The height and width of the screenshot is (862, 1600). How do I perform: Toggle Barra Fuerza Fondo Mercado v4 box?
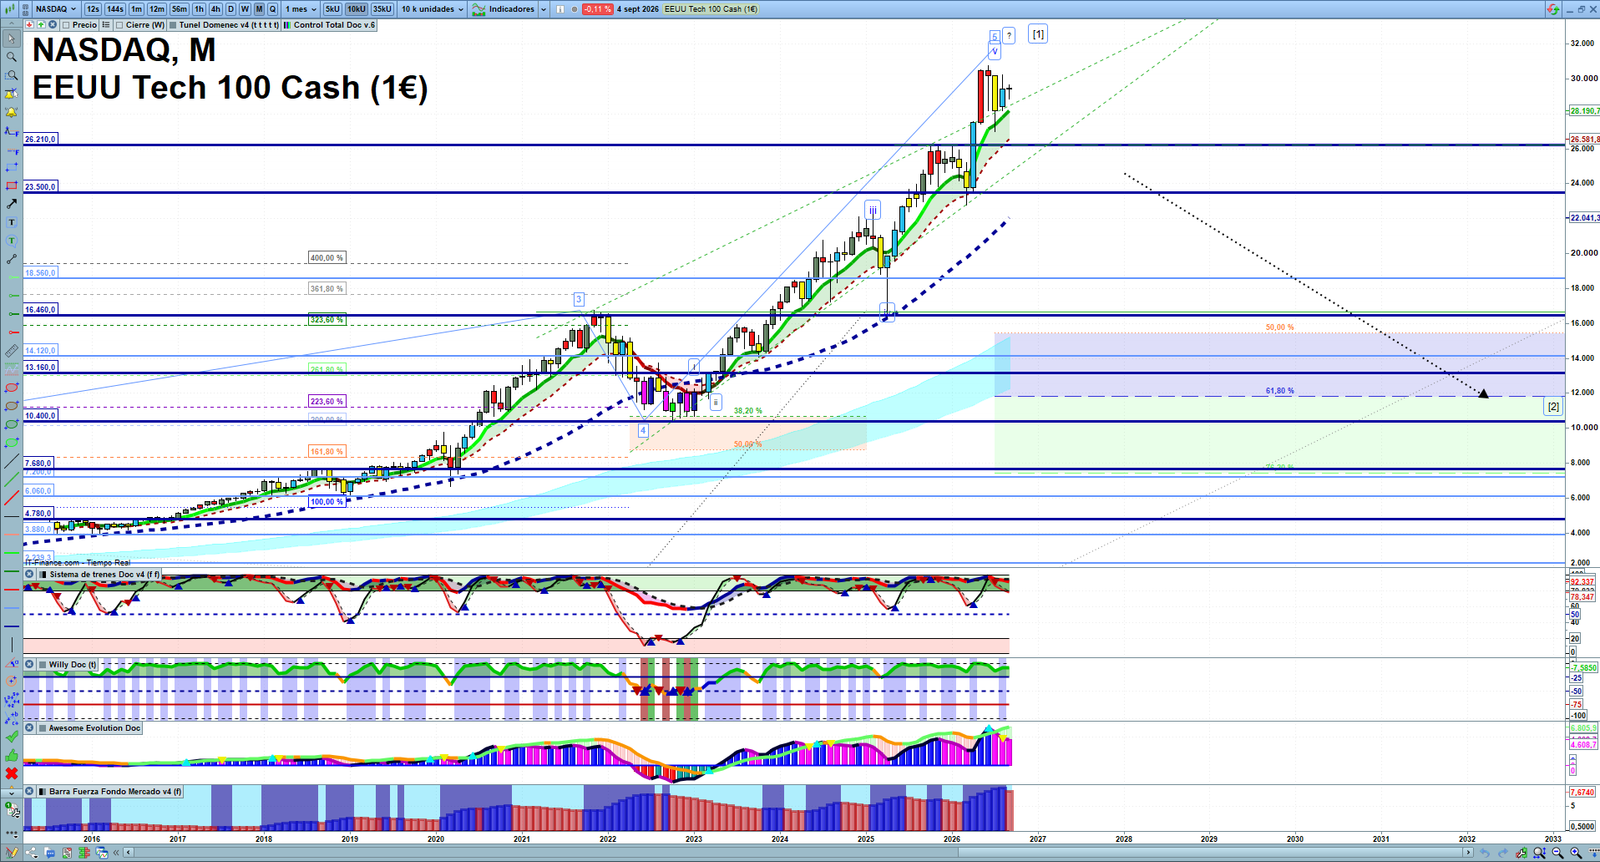tap(43, 791)
